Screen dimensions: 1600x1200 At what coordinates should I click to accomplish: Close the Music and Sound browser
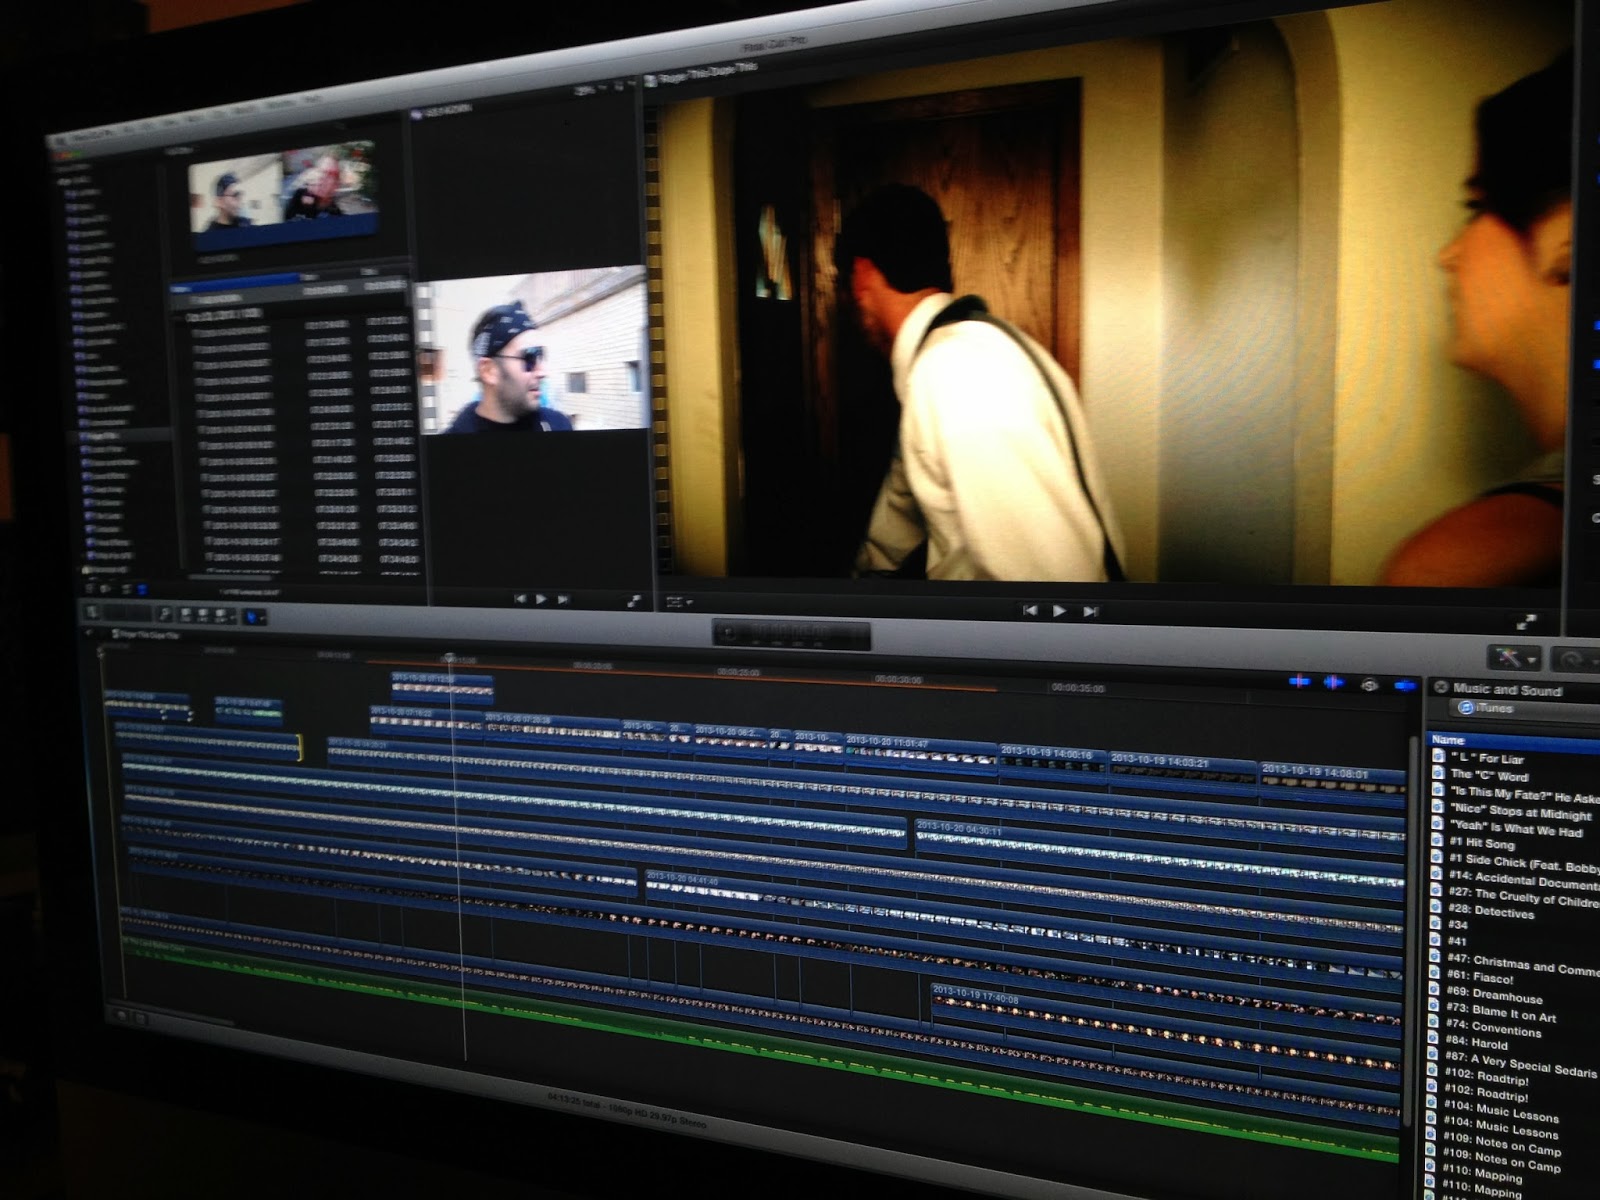1441,687
